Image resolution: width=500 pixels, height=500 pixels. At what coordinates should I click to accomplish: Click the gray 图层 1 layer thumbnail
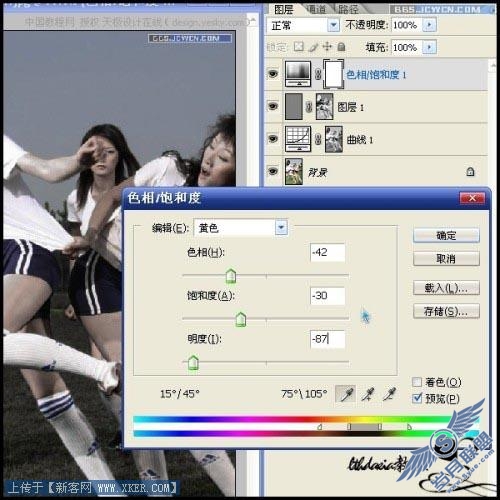coord(294,106)
